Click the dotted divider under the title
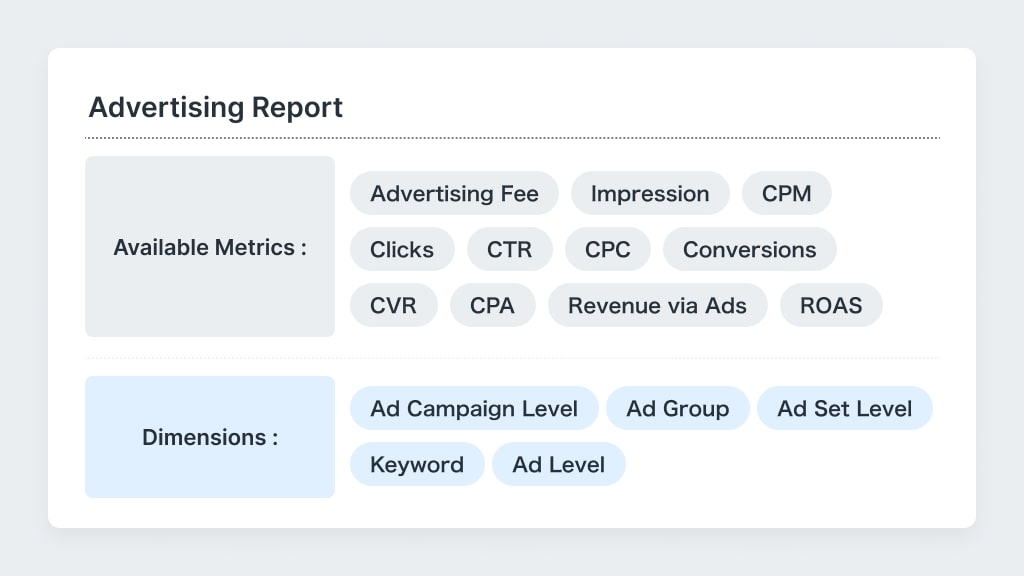Viewport: 1024px width, 576px height. click(512, 138)
